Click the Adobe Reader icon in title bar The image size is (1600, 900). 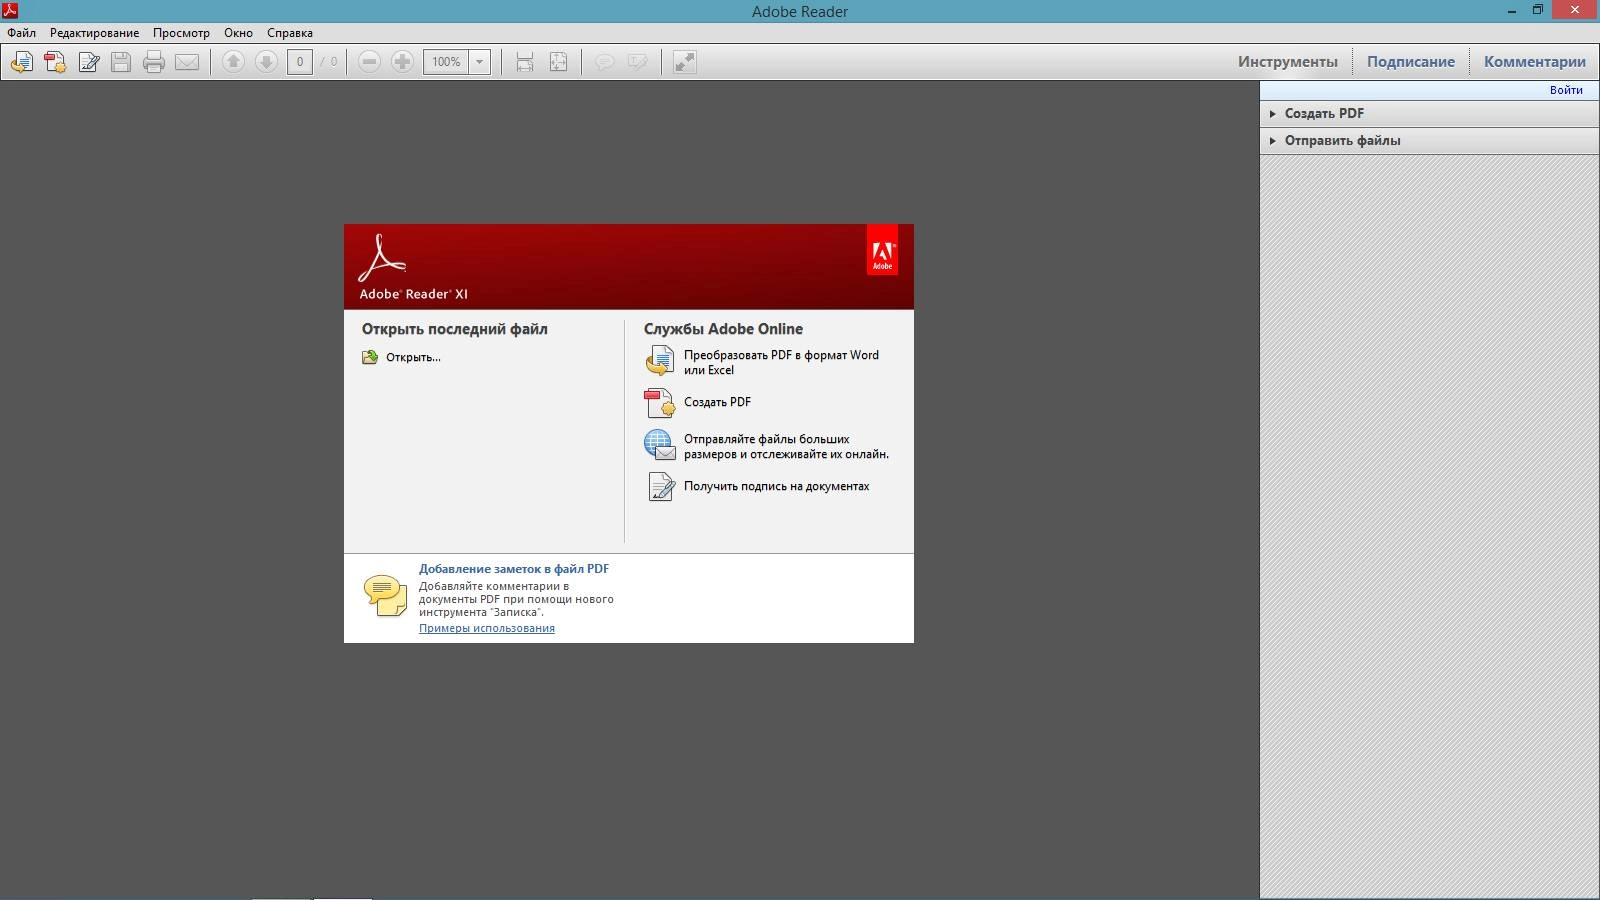coord(10,11)
